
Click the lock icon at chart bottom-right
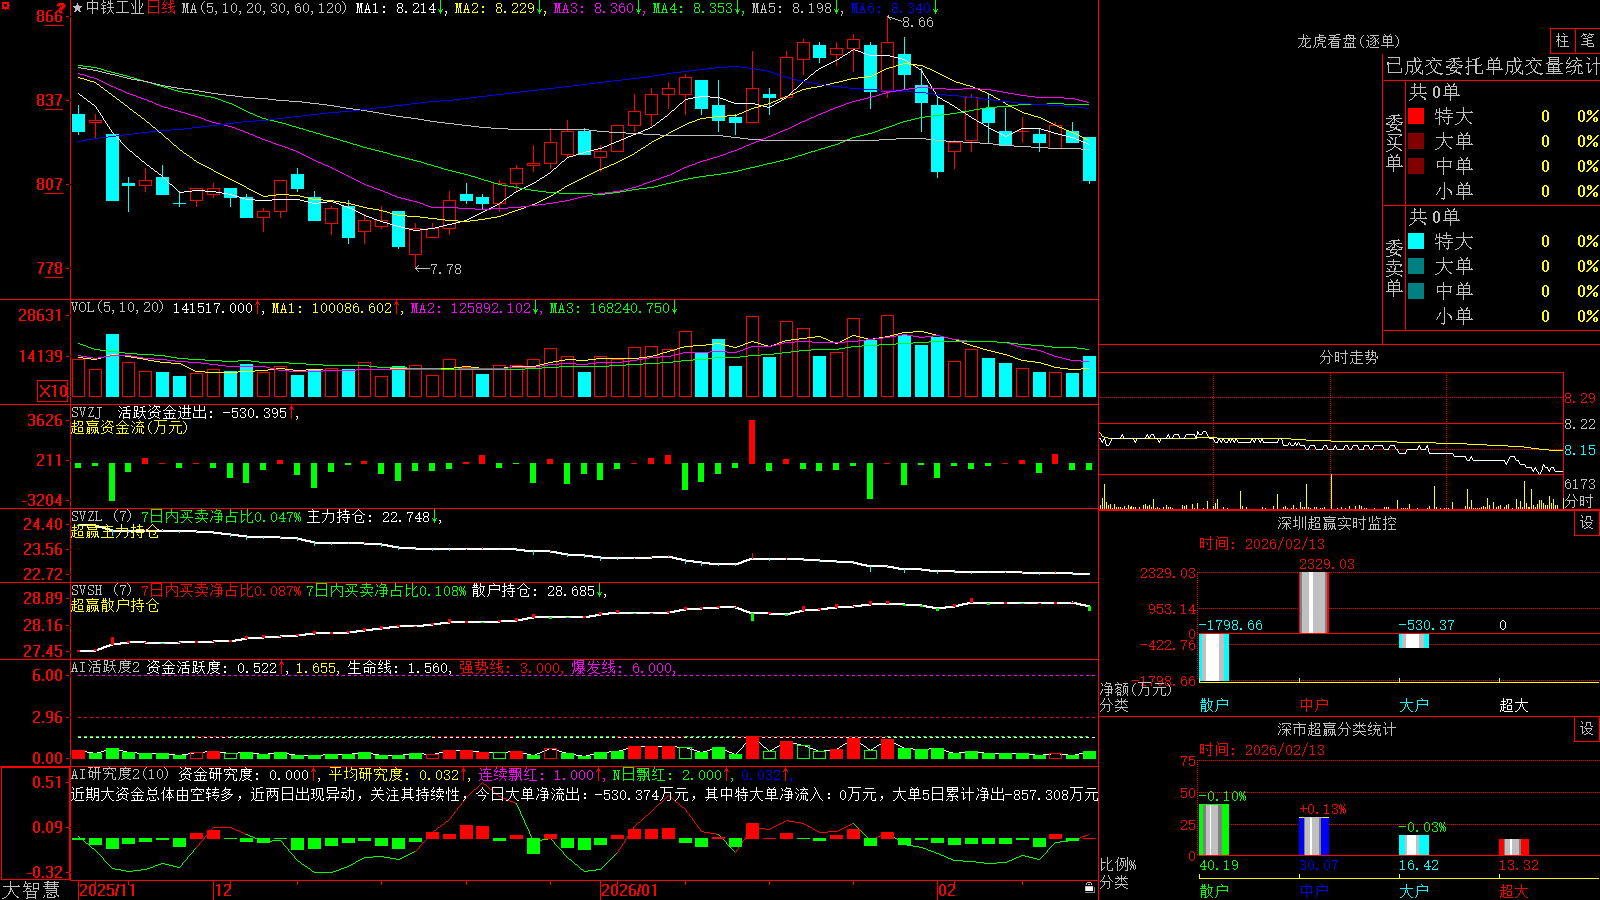(1090, 887)
